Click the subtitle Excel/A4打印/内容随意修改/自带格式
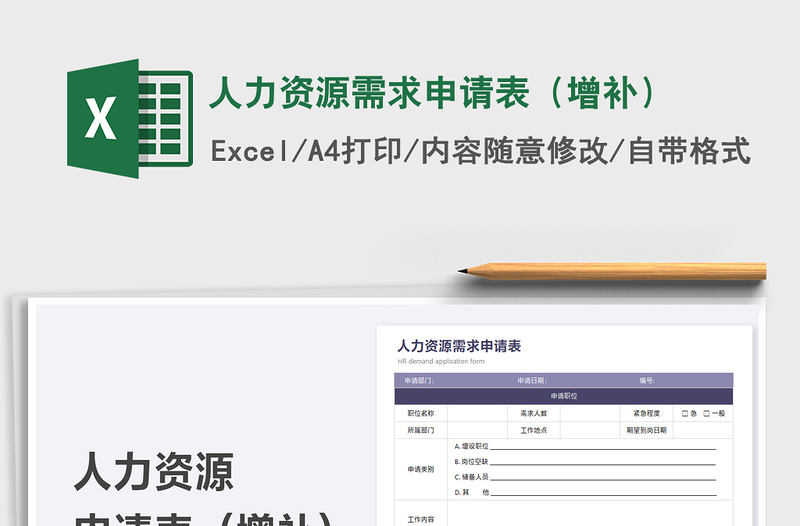Screen dimensions: 800x526 point(481,151)
